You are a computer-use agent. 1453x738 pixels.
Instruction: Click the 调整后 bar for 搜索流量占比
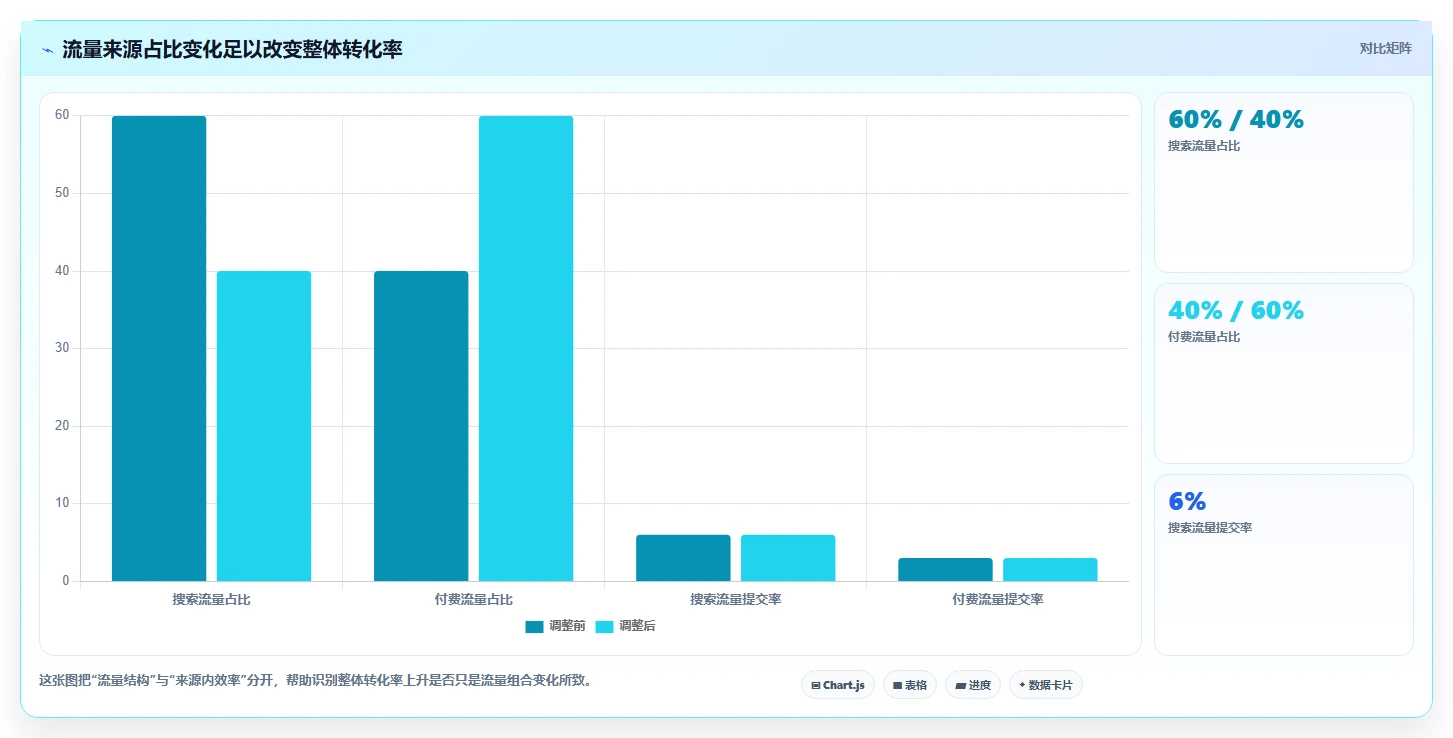264,426
